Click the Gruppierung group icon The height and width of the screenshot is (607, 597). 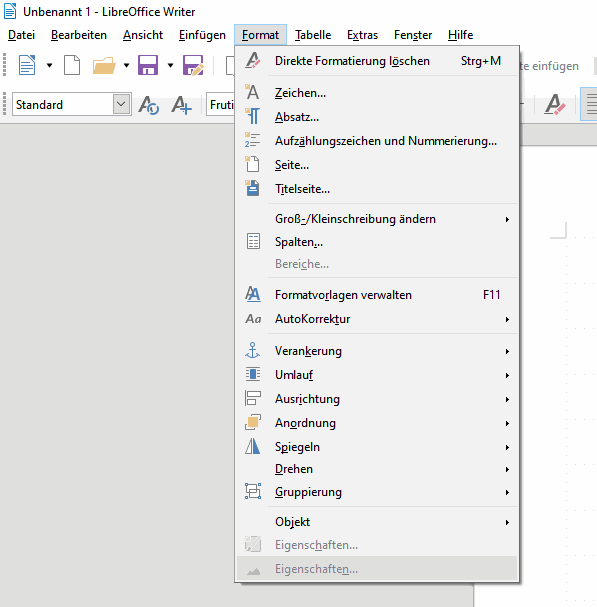pyautogui.click(x=253, y=491)
